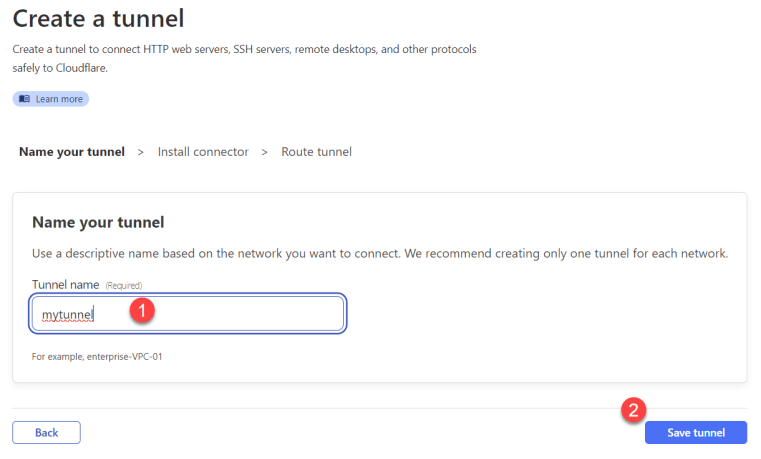Focus the Tunnel name input field

click(x=187, y=313)
